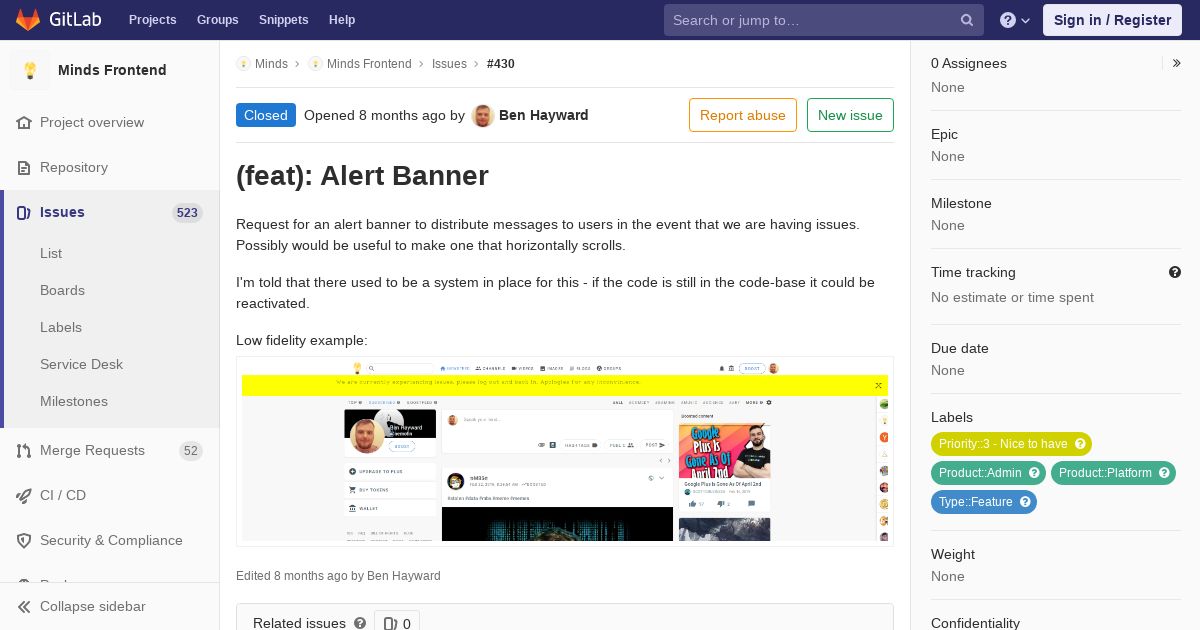The image size is (1200, 630).
Task: Open Service Desk submenu
Action: (x=81, y=365)
